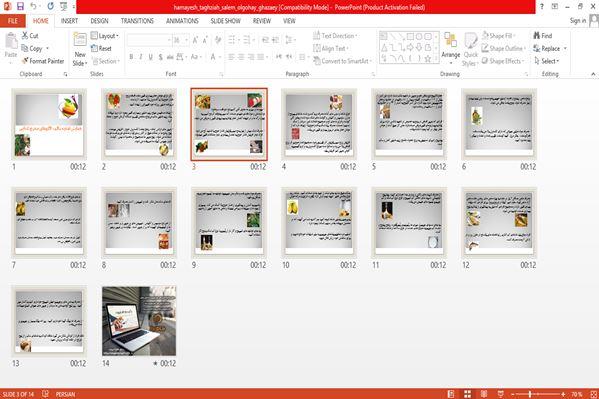
Task: Select slide 1 thumbnail
Action: tap(49, 124)
